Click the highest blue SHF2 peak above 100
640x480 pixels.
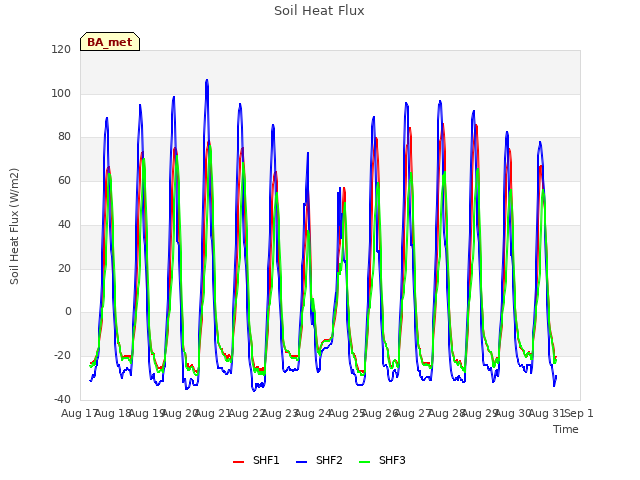(x=207, y=80)
